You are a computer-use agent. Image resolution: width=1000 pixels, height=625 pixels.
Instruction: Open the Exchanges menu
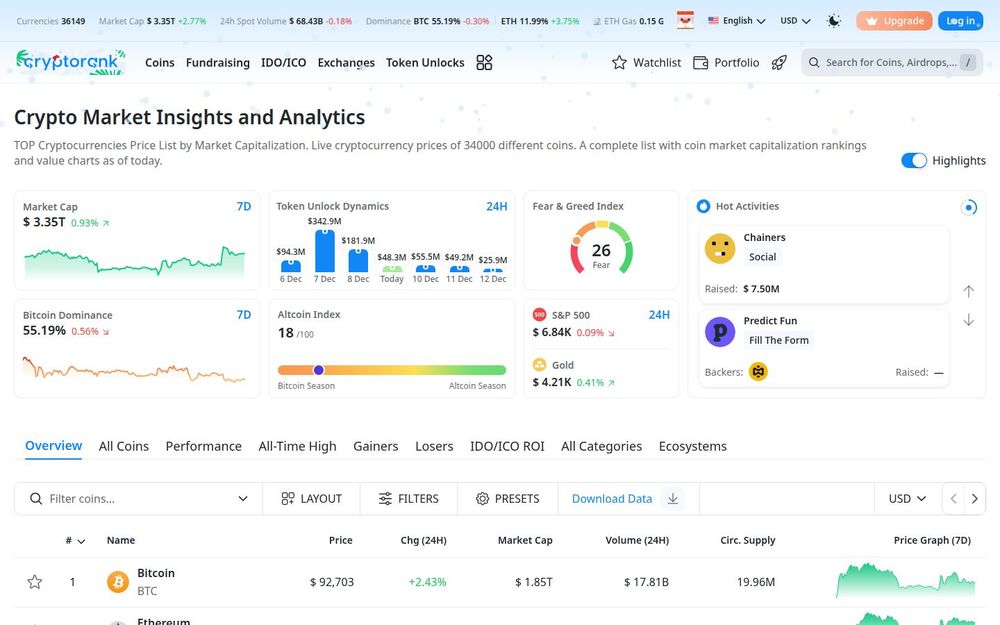(x=346, y=62)
